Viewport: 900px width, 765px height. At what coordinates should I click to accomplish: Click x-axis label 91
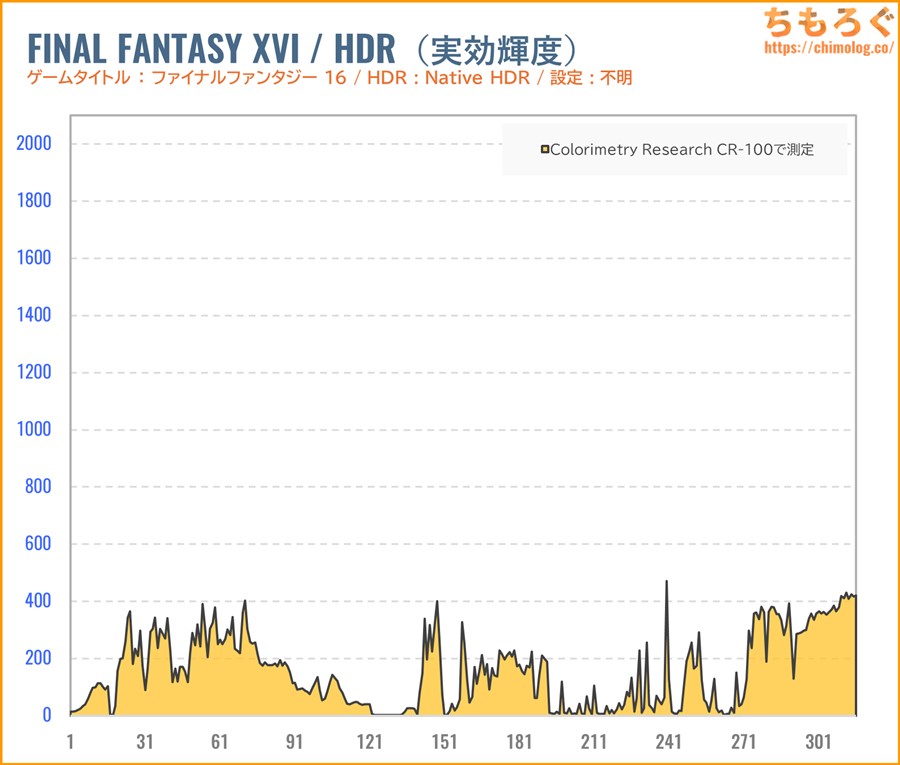(x=294, y=741)
